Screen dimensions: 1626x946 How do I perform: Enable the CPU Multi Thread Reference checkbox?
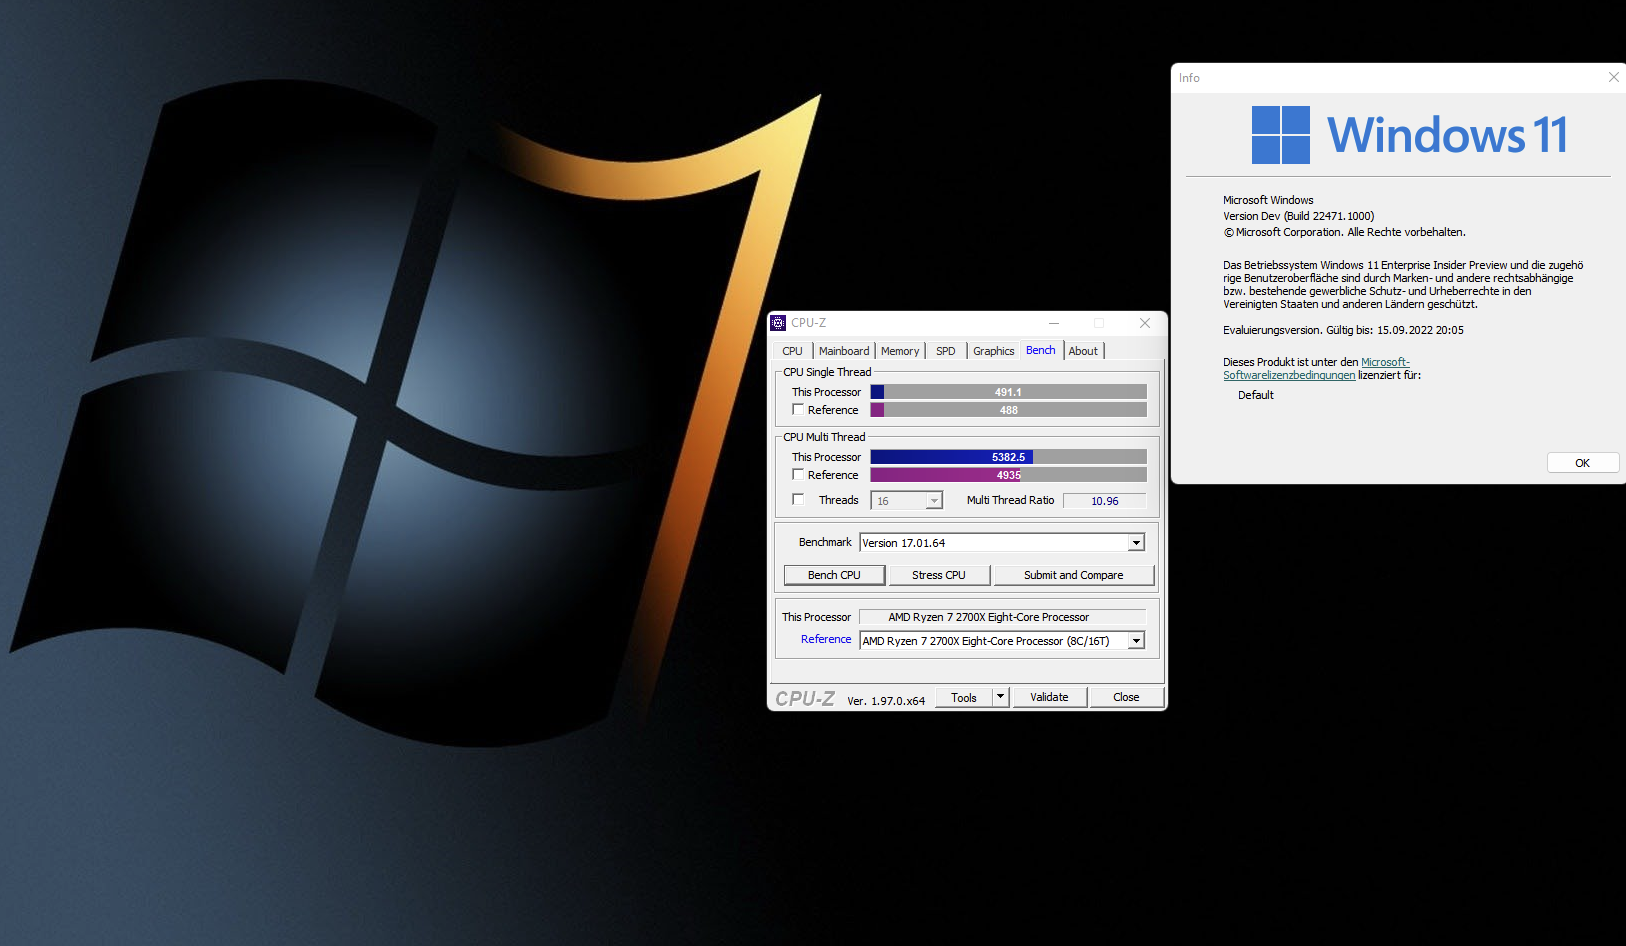798,475
